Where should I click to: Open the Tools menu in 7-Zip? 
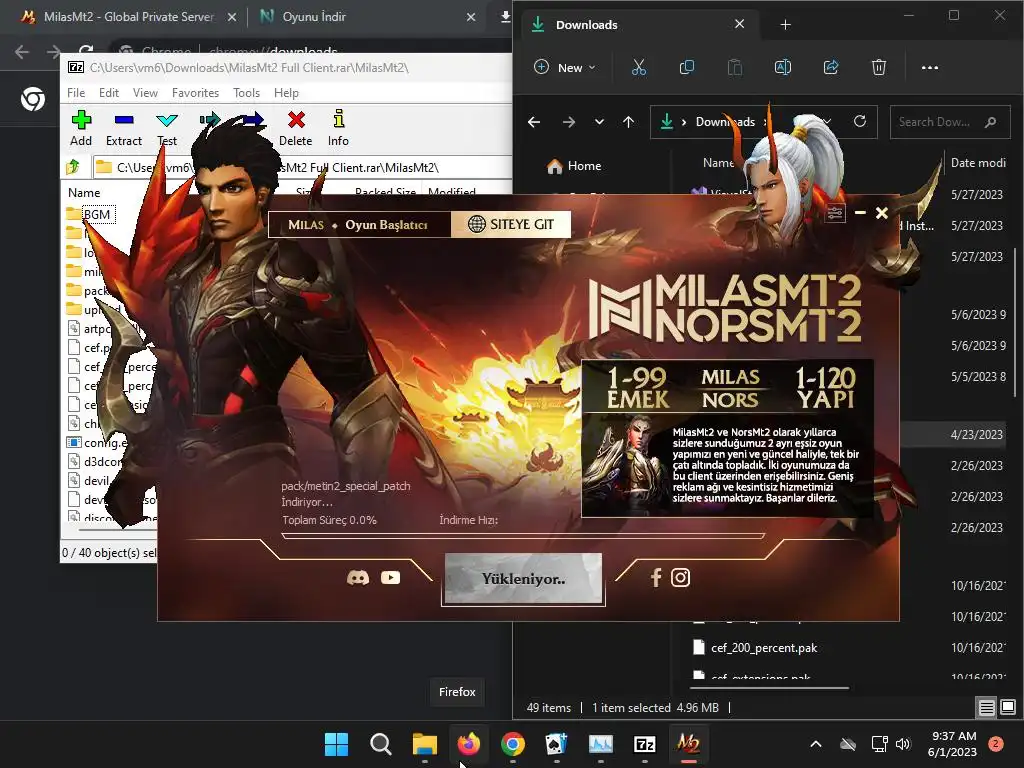click(x=246, y=93)
